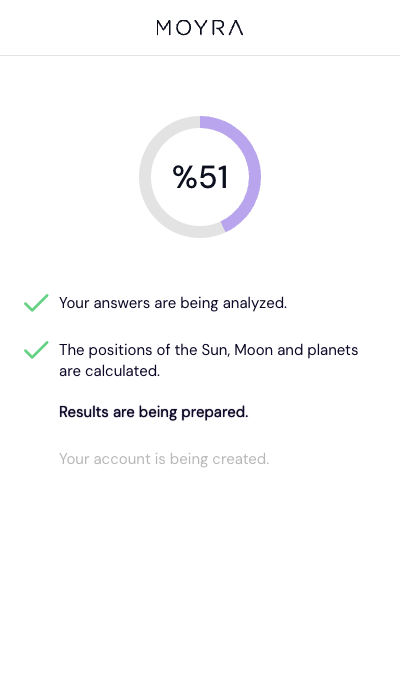Click the "are calculated." second line text

[109, 371]
